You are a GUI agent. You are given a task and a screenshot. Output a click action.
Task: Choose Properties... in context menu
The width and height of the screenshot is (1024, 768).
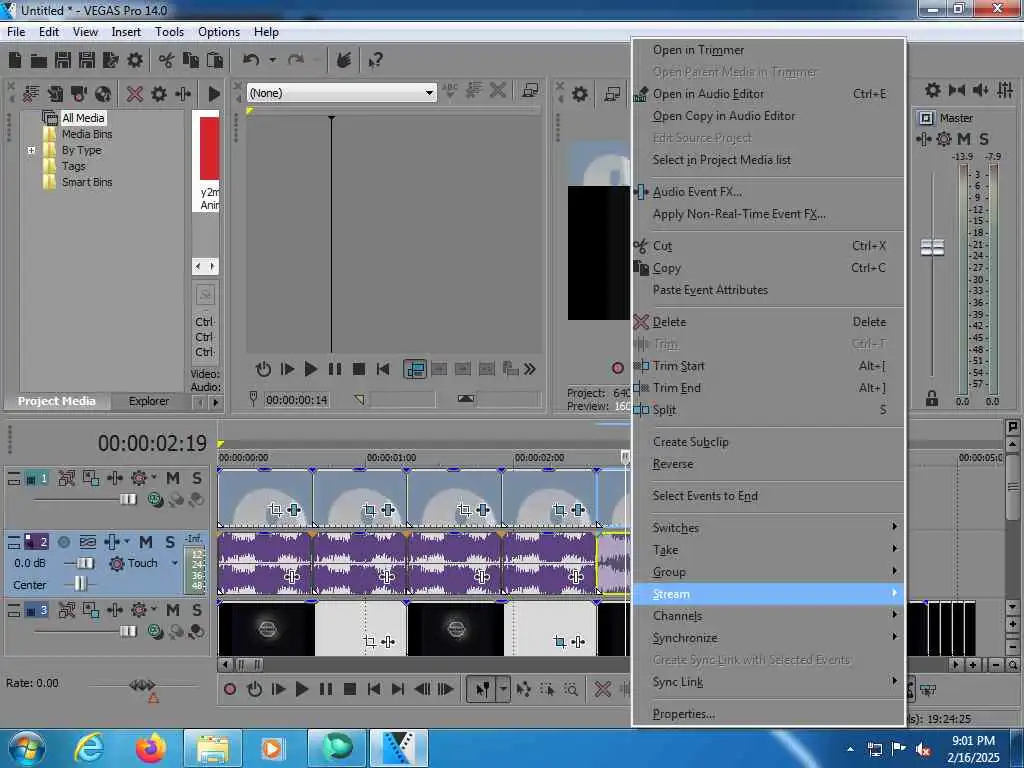click(x=769, y=714)
